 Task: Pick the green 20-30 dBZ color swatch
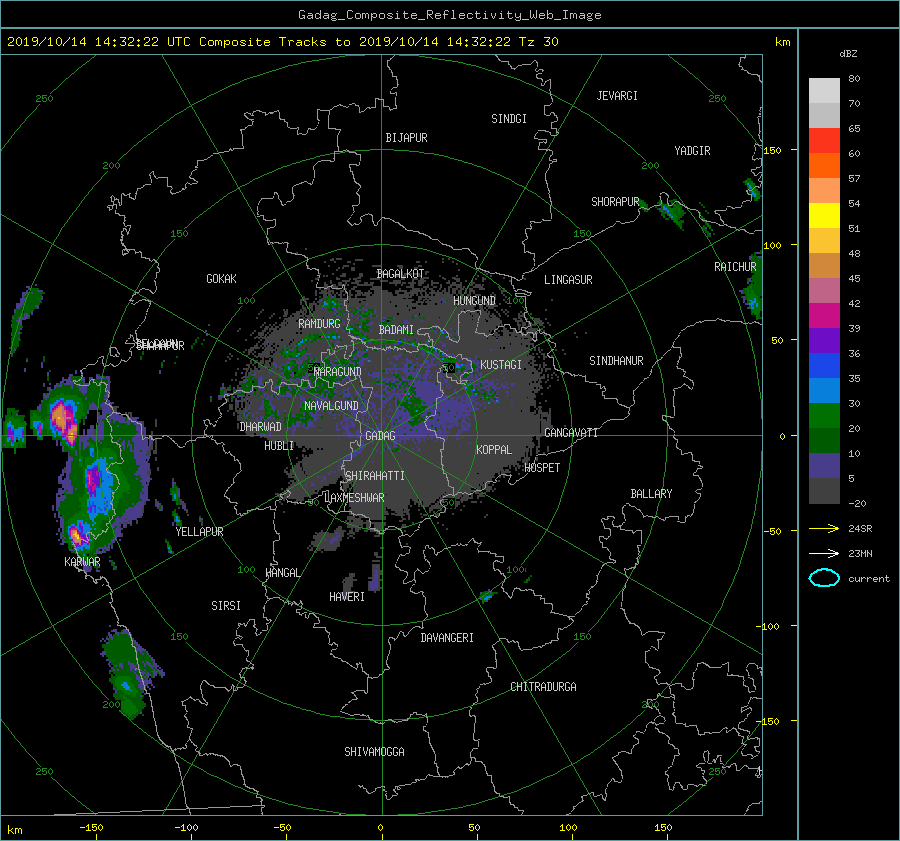(824, 415)
